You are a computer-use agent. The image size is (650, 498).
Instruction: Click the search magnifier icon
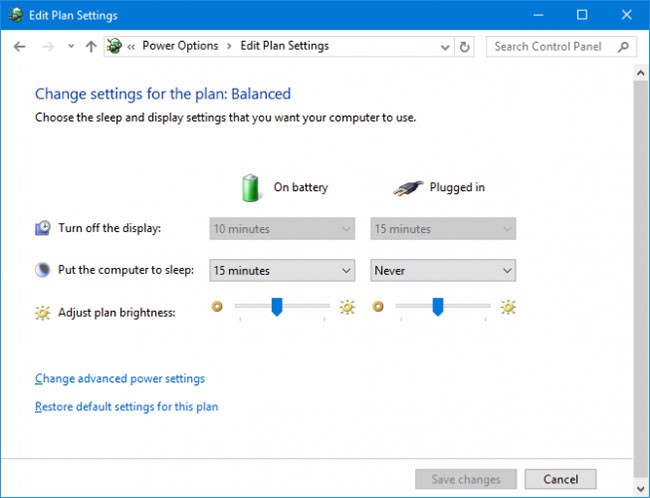click(x=623, y=46)
